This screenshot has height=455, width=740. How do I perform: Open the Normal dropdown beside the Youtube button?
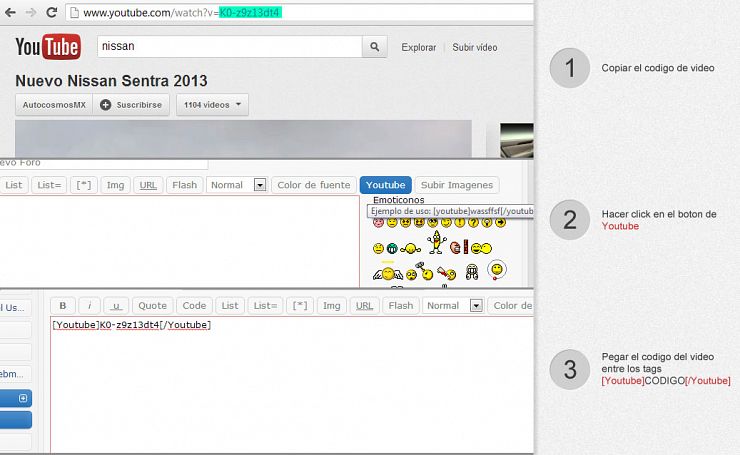click(x=236, y=185)
